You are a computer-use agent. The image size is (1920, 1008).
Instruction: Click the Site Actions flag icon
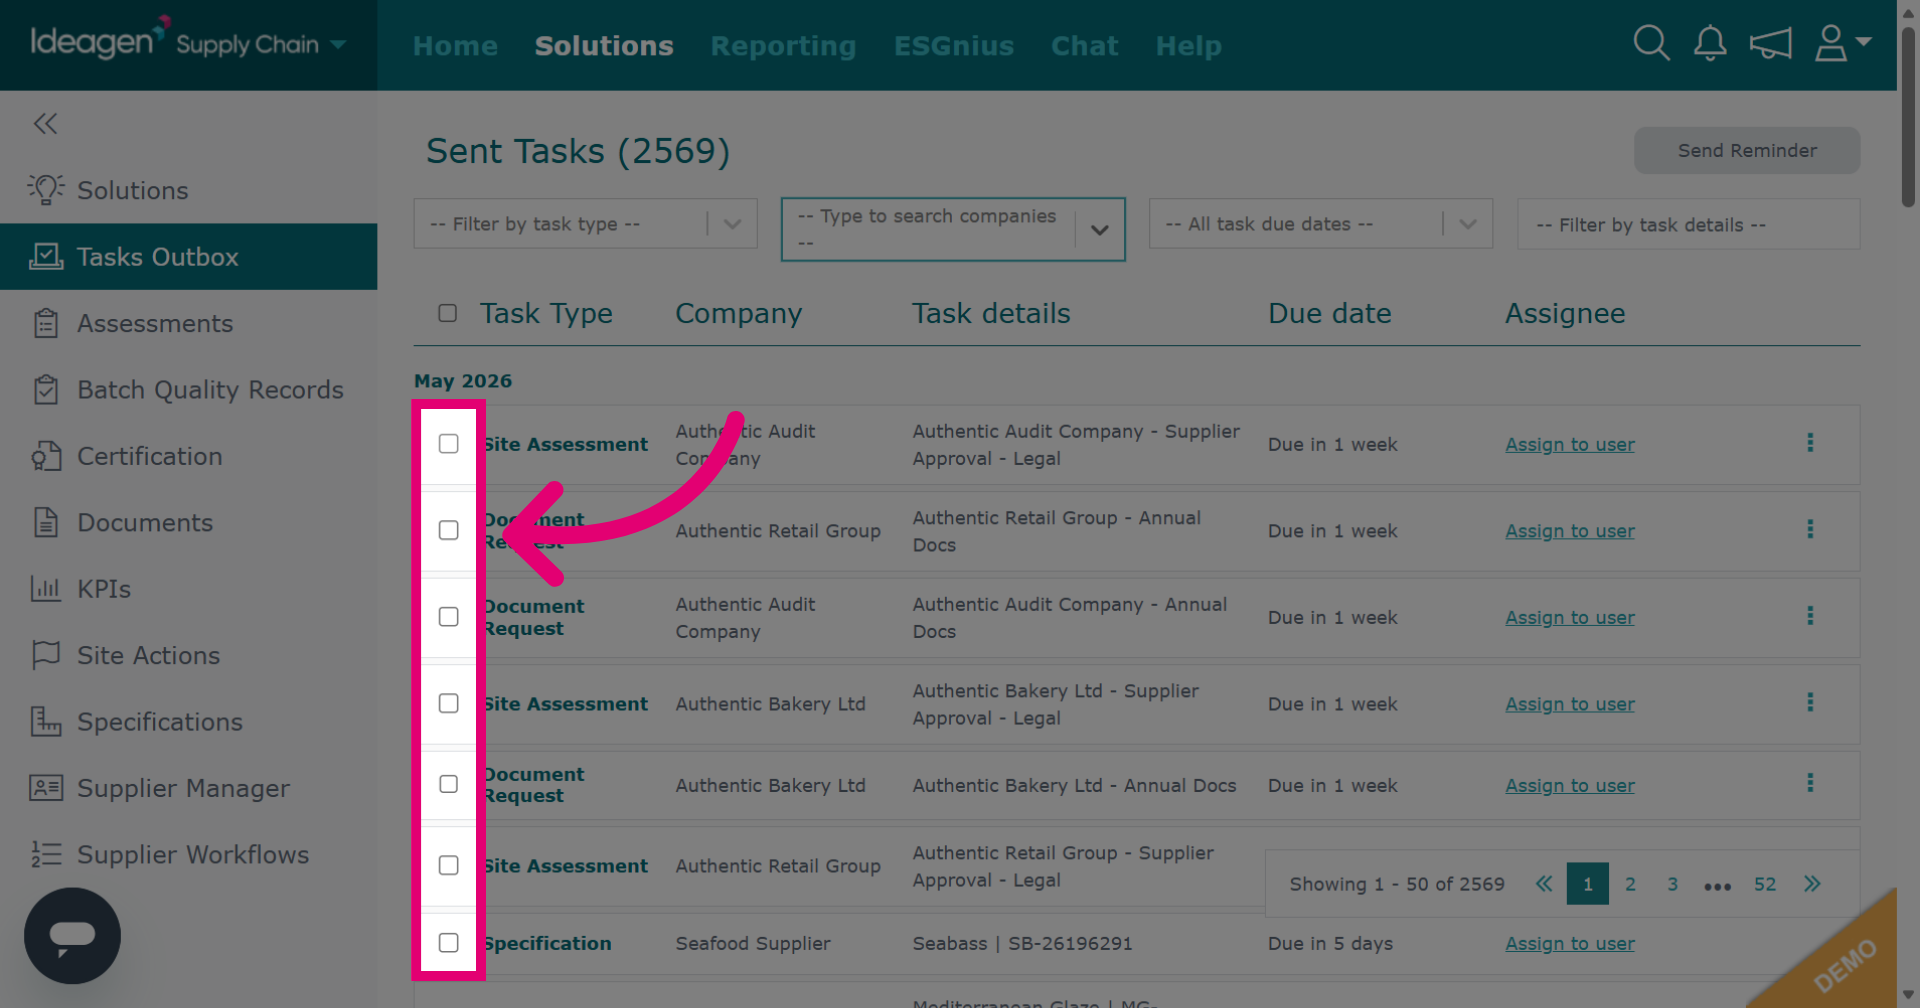point(45,655)
